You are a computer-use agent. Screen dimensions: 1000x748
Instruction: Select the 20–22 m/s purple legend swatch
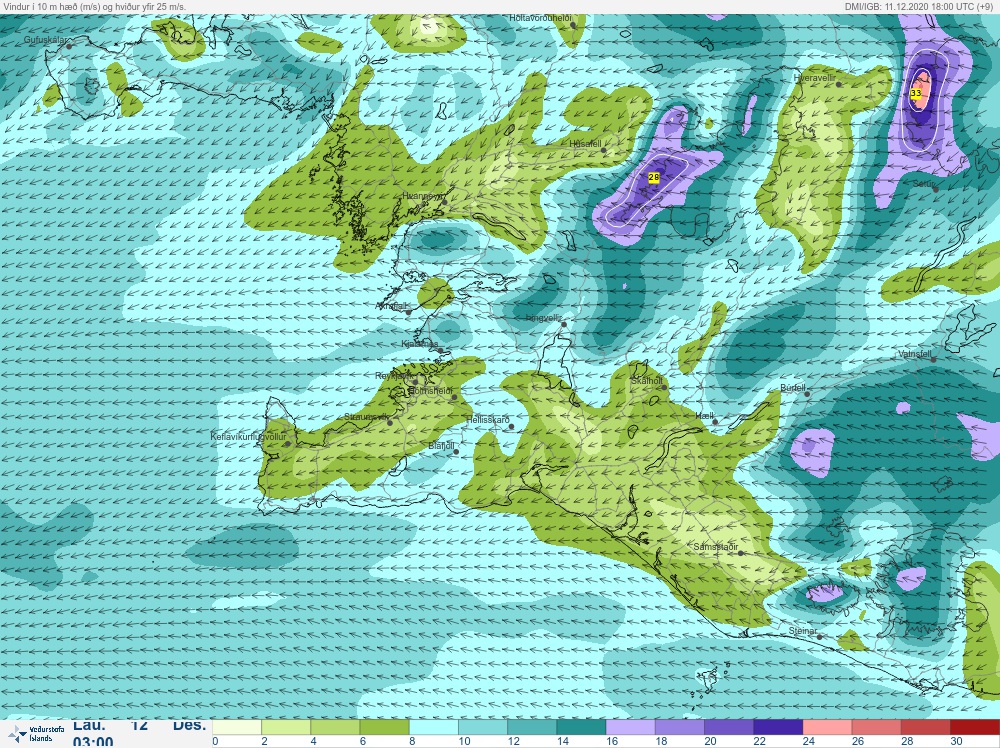point(728,727)
